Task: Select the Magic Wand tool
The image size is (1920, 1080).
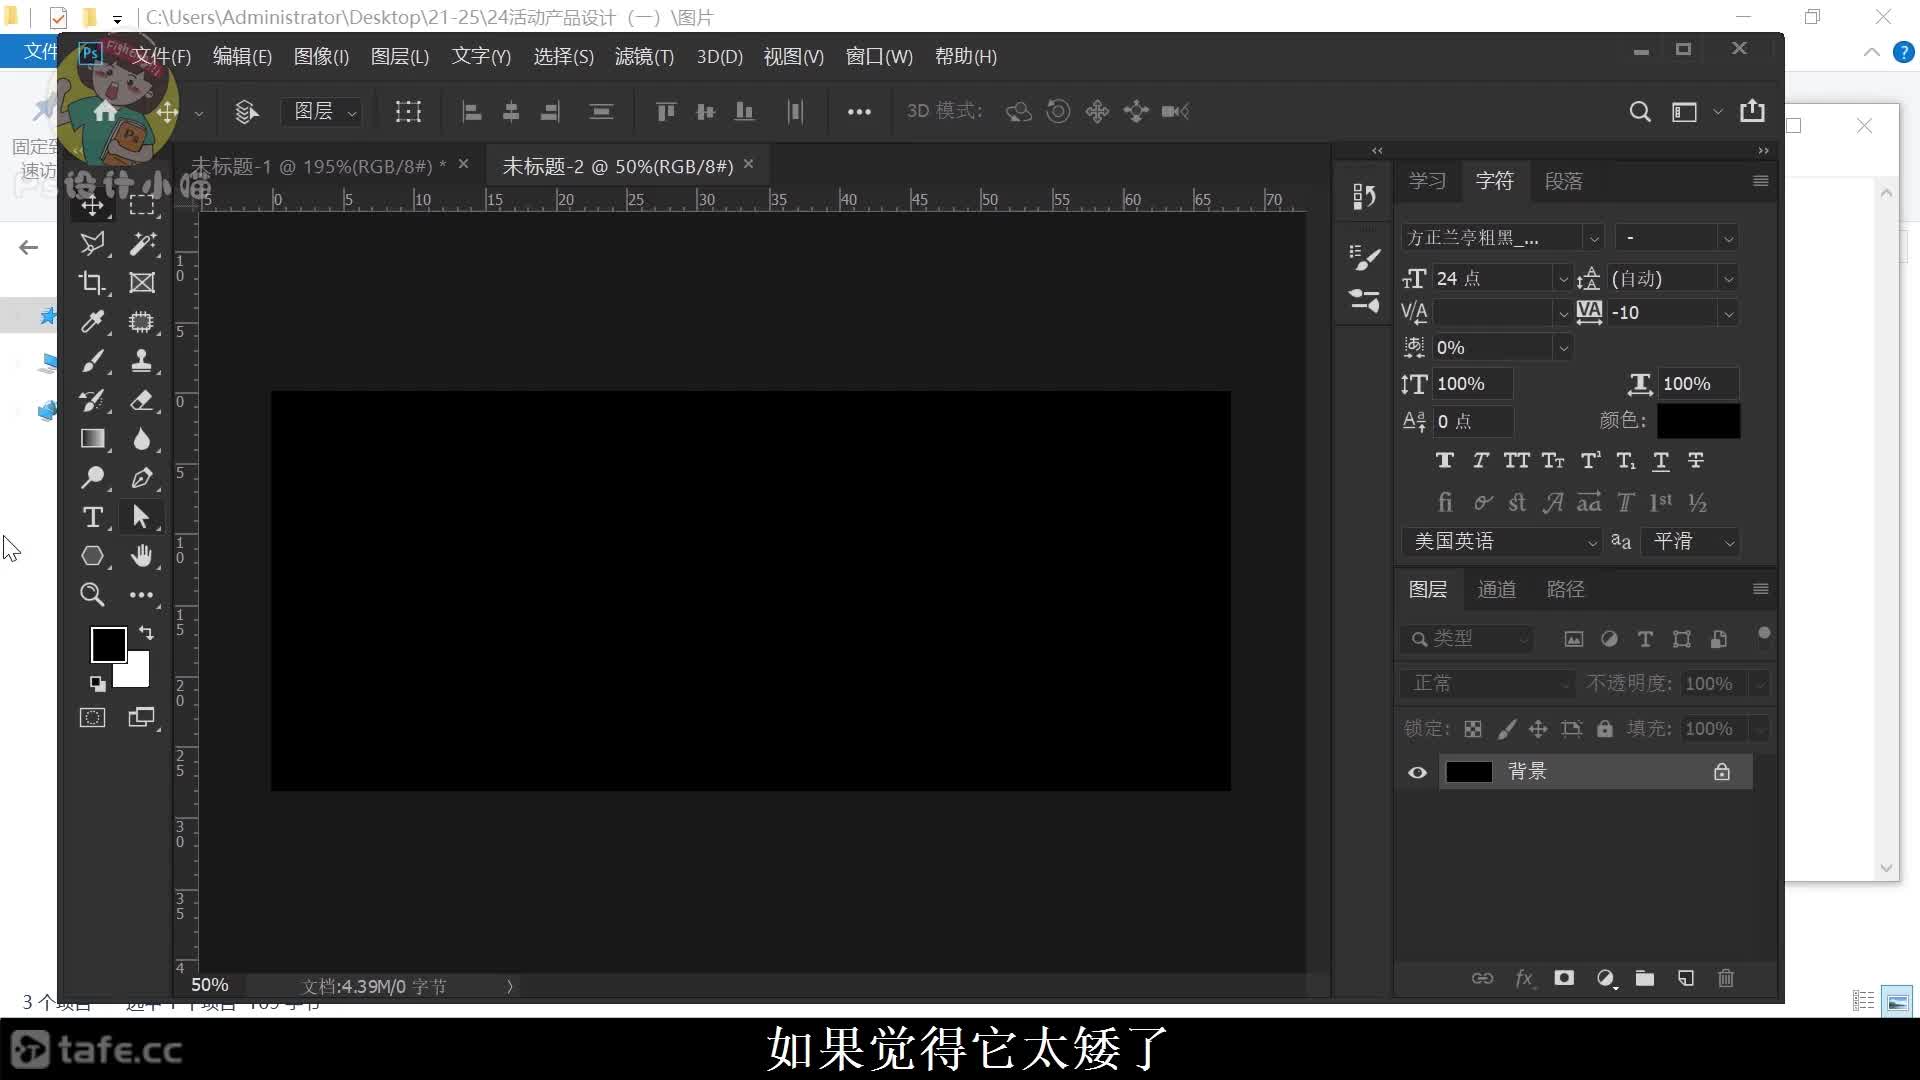Action: click(142, 243)
